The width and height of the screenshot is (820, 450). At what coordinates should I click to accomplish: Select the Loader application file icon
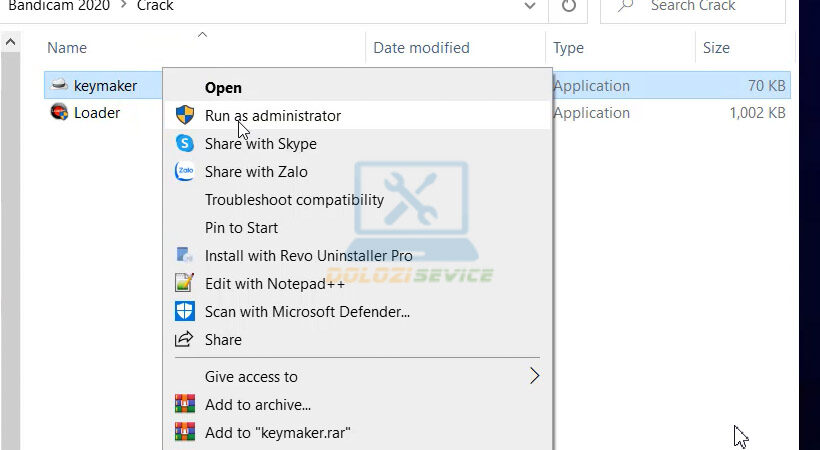[59, 113]
